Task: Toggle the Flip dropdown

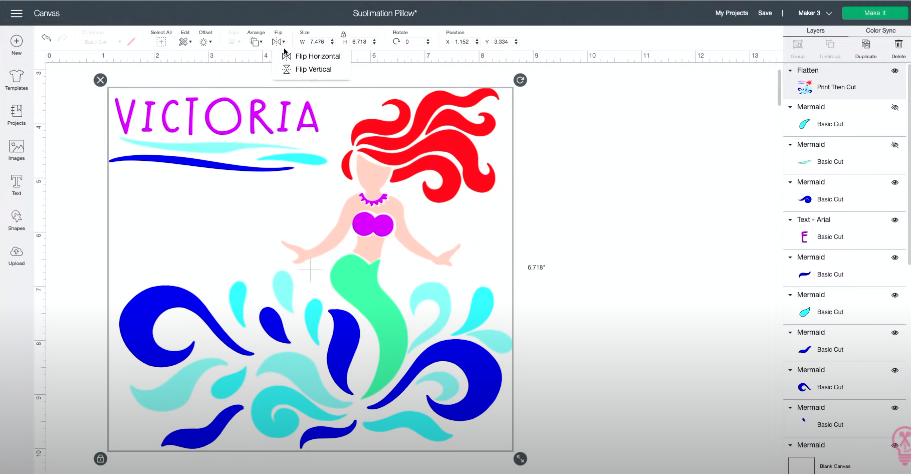Action: [x=279, y=42]
